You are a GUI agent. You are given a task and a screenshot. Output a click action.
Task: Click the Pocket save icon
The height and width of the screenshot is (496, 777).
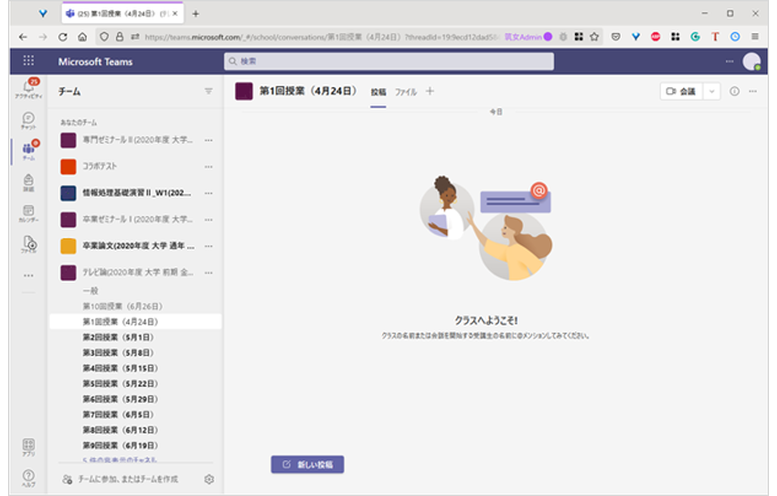[615, 37]
